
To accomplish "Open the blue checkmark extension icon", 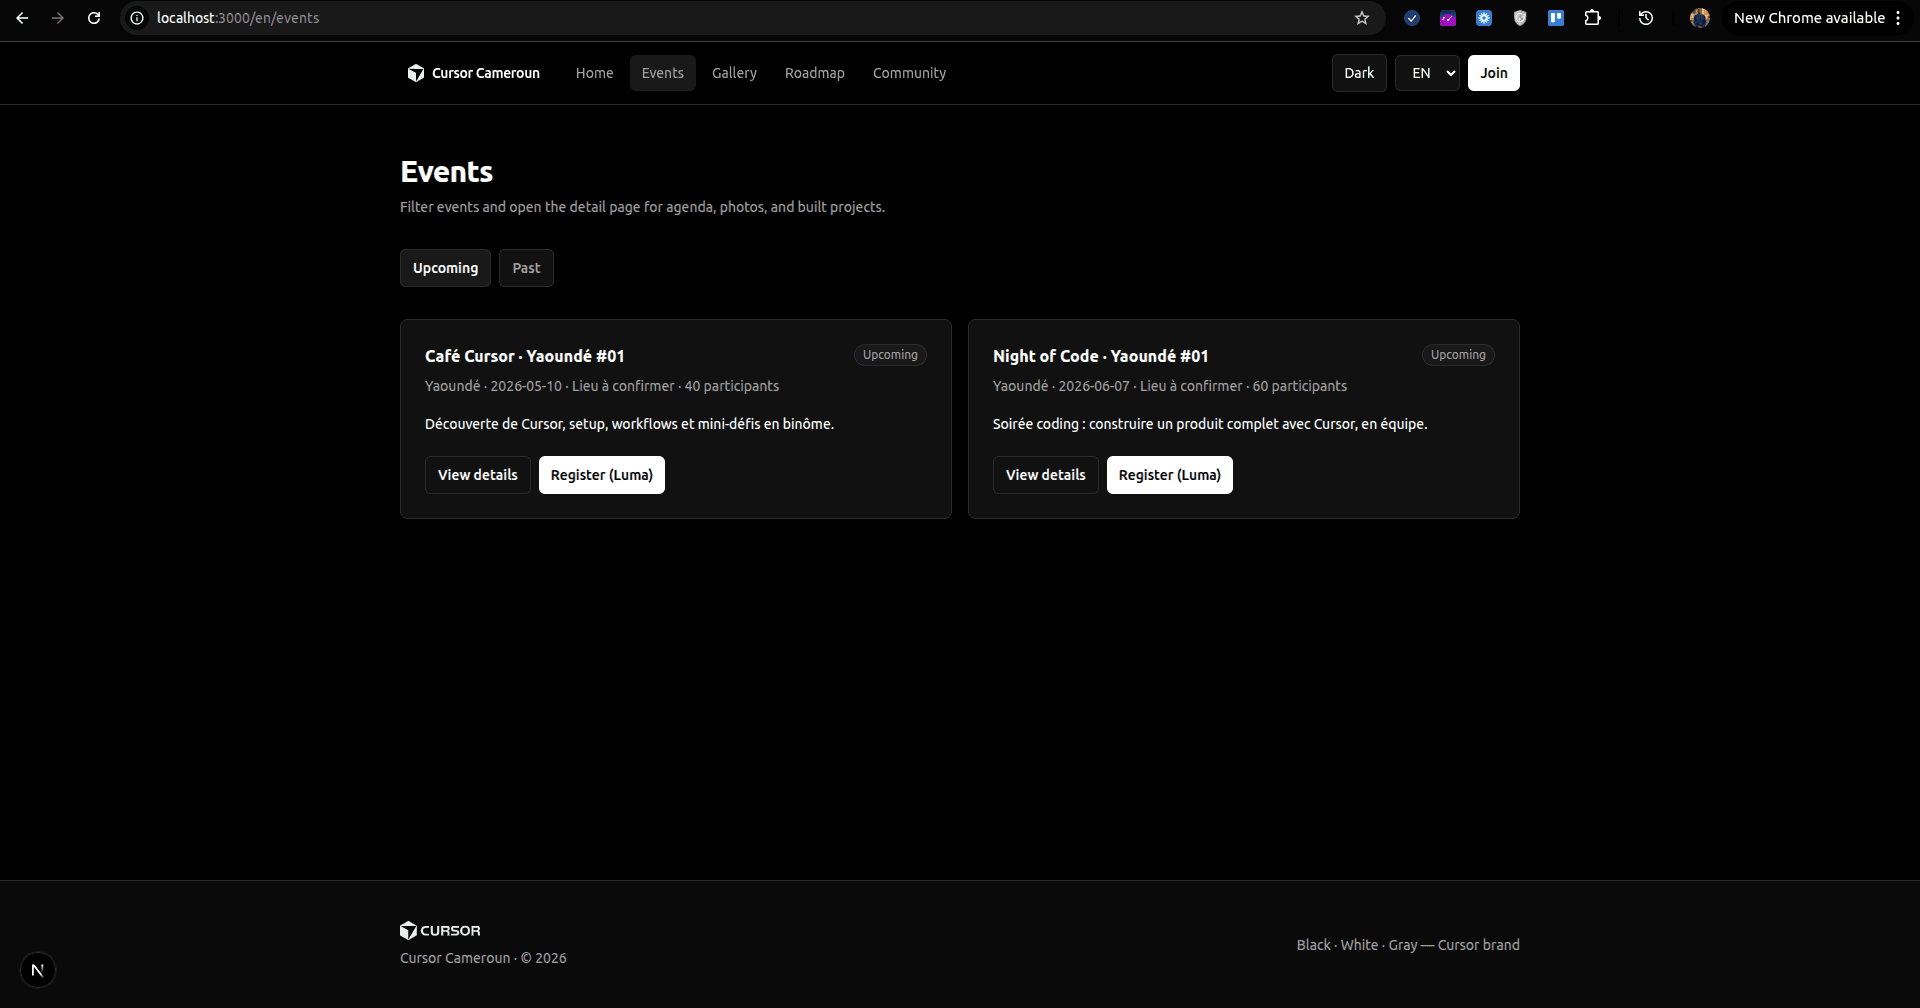I will (1412, 18).
